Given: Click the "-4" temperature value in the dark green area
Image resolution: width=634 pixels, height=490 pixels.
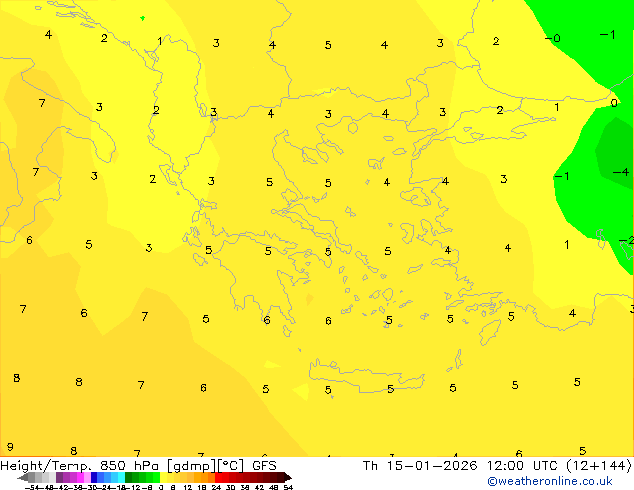Looking at the screenshot, I should 621,172.
